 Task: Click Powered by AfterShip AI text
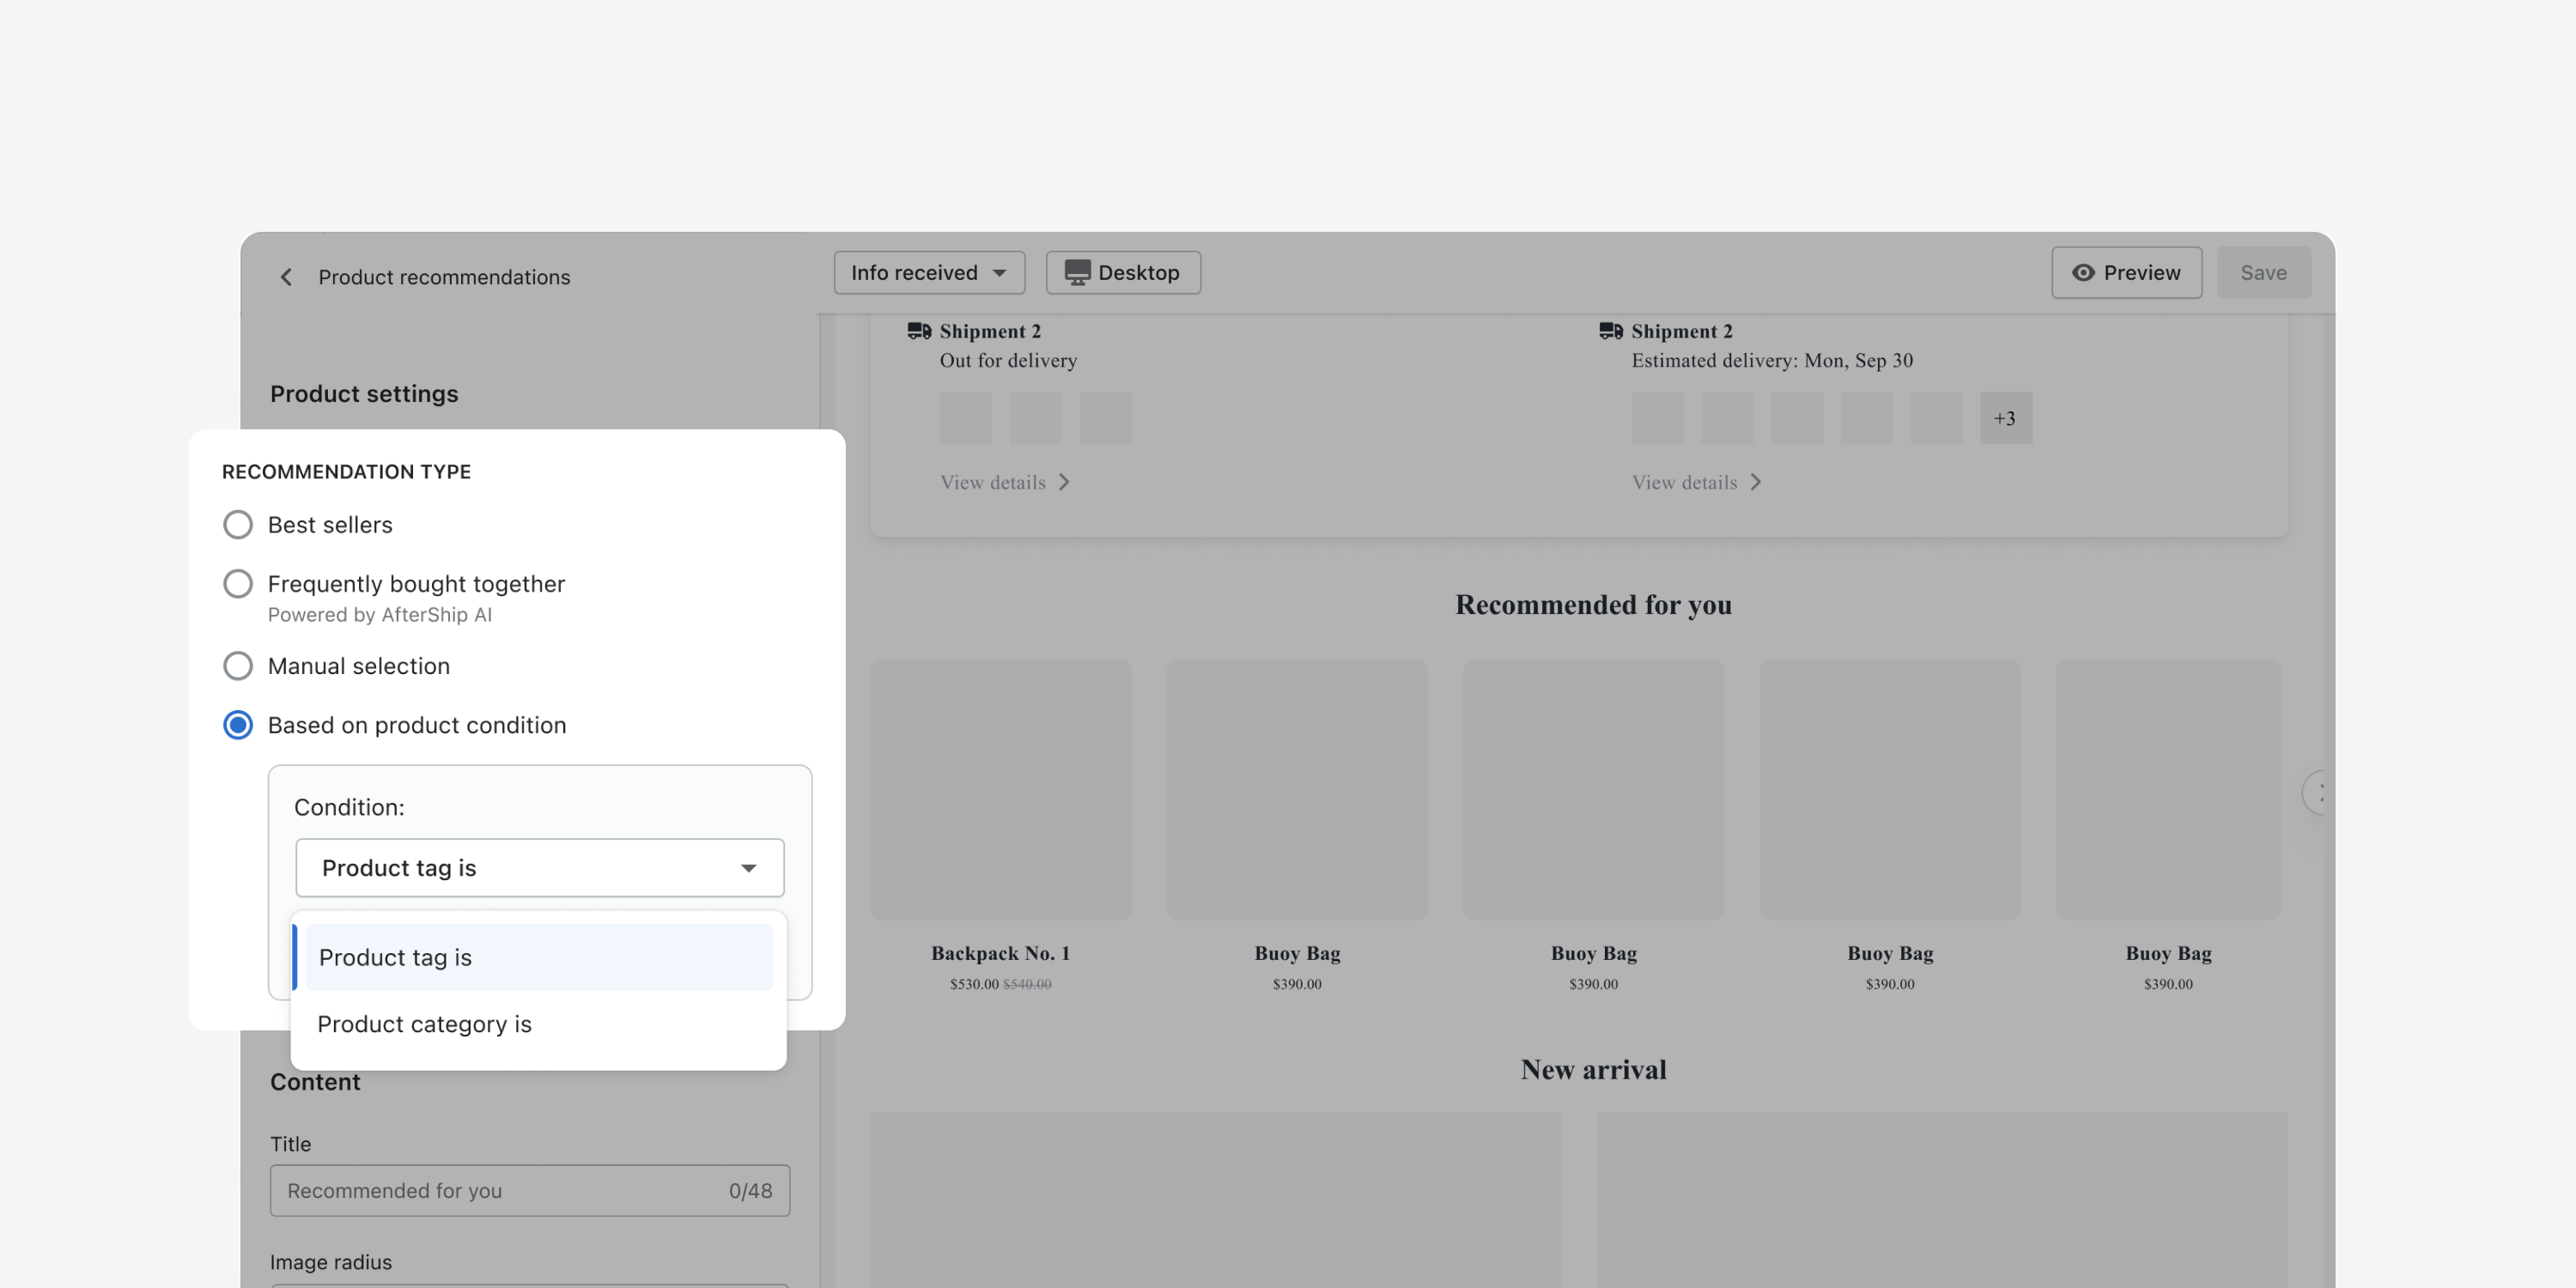(379, 615)
